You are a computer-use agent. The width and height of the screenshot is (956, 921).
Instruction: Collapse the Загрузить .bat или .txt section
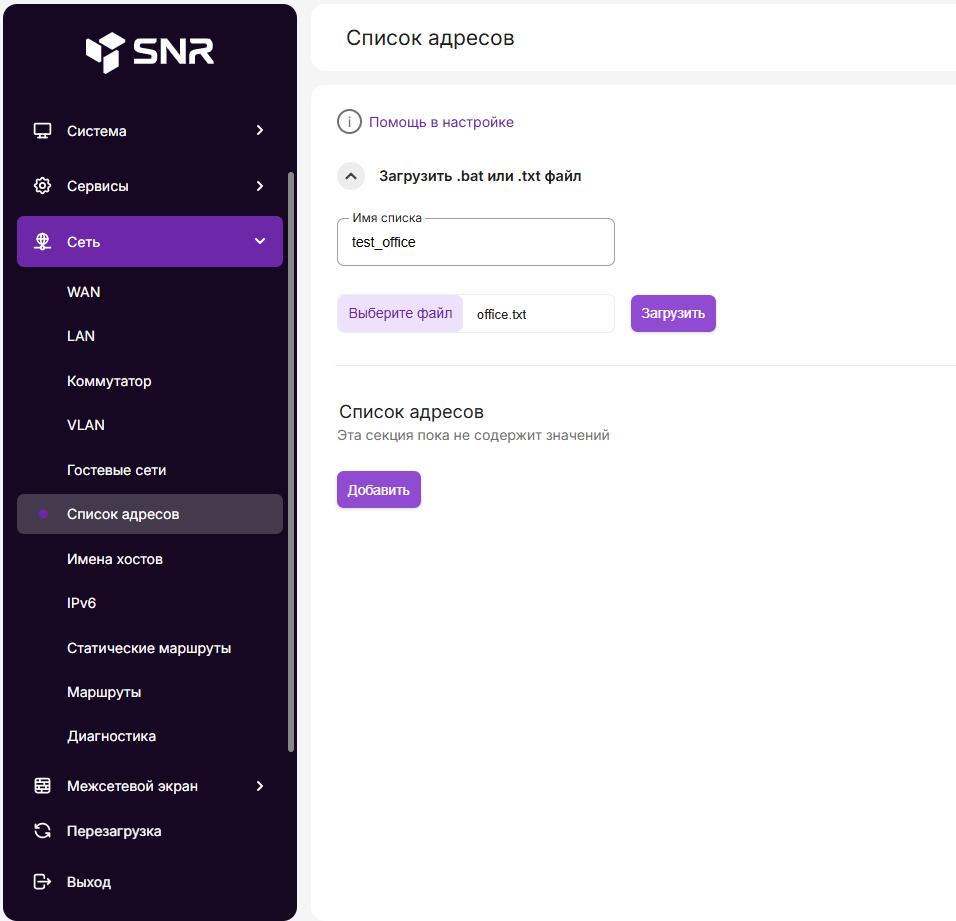(x=351, y=176)
